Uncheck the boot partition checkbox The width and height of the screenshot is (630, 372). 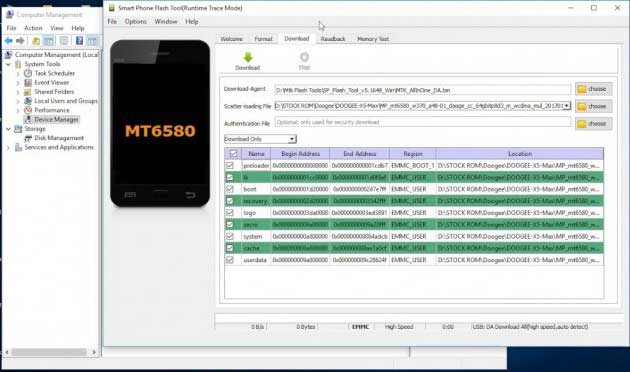pyautogui.click(x=230, y=189)
